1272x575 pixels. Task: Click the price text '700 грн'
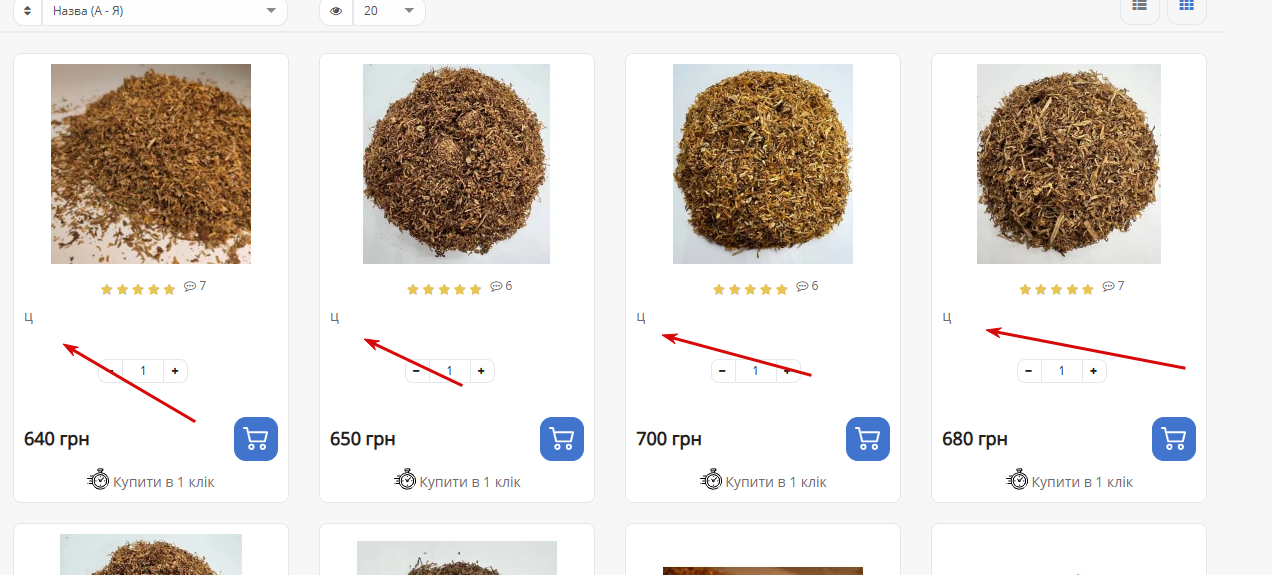click(x=669, y=439)
